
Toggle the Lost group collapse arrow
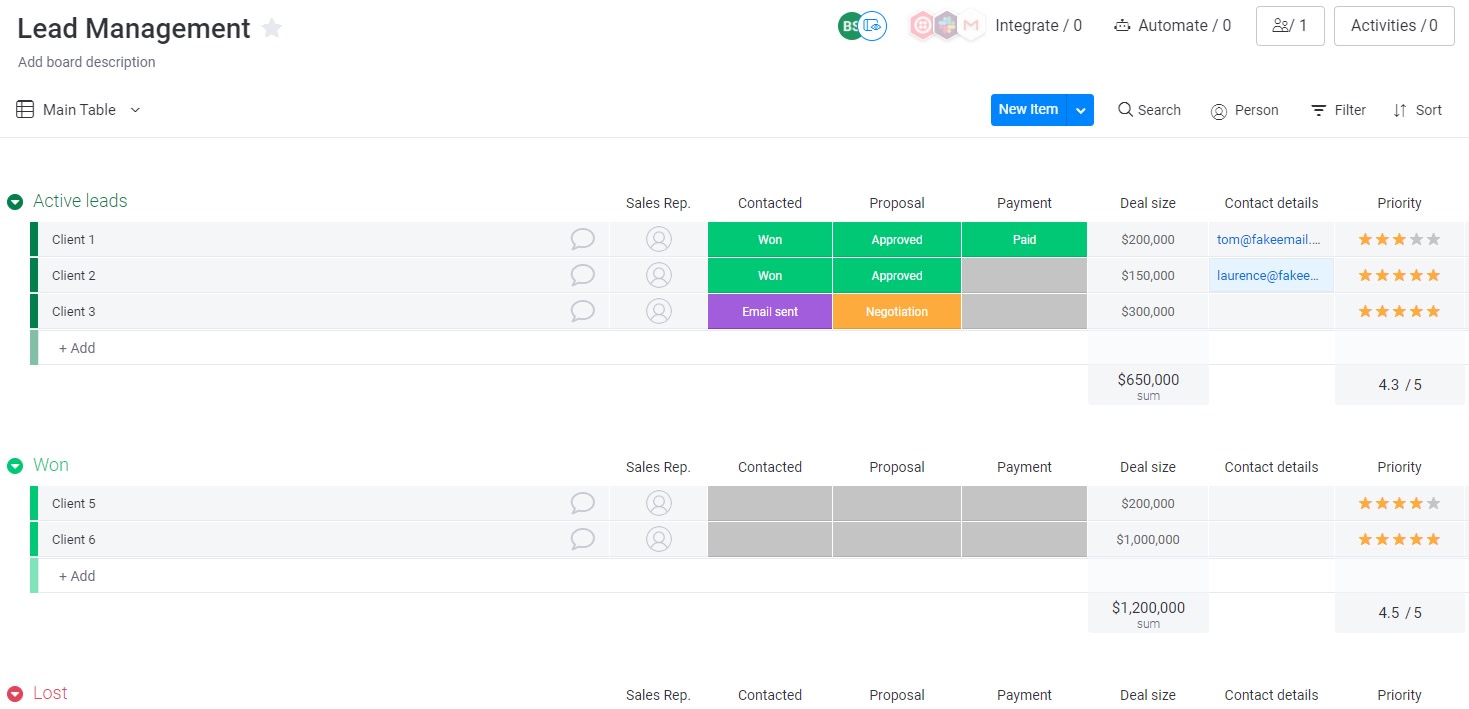coord(14,693)
